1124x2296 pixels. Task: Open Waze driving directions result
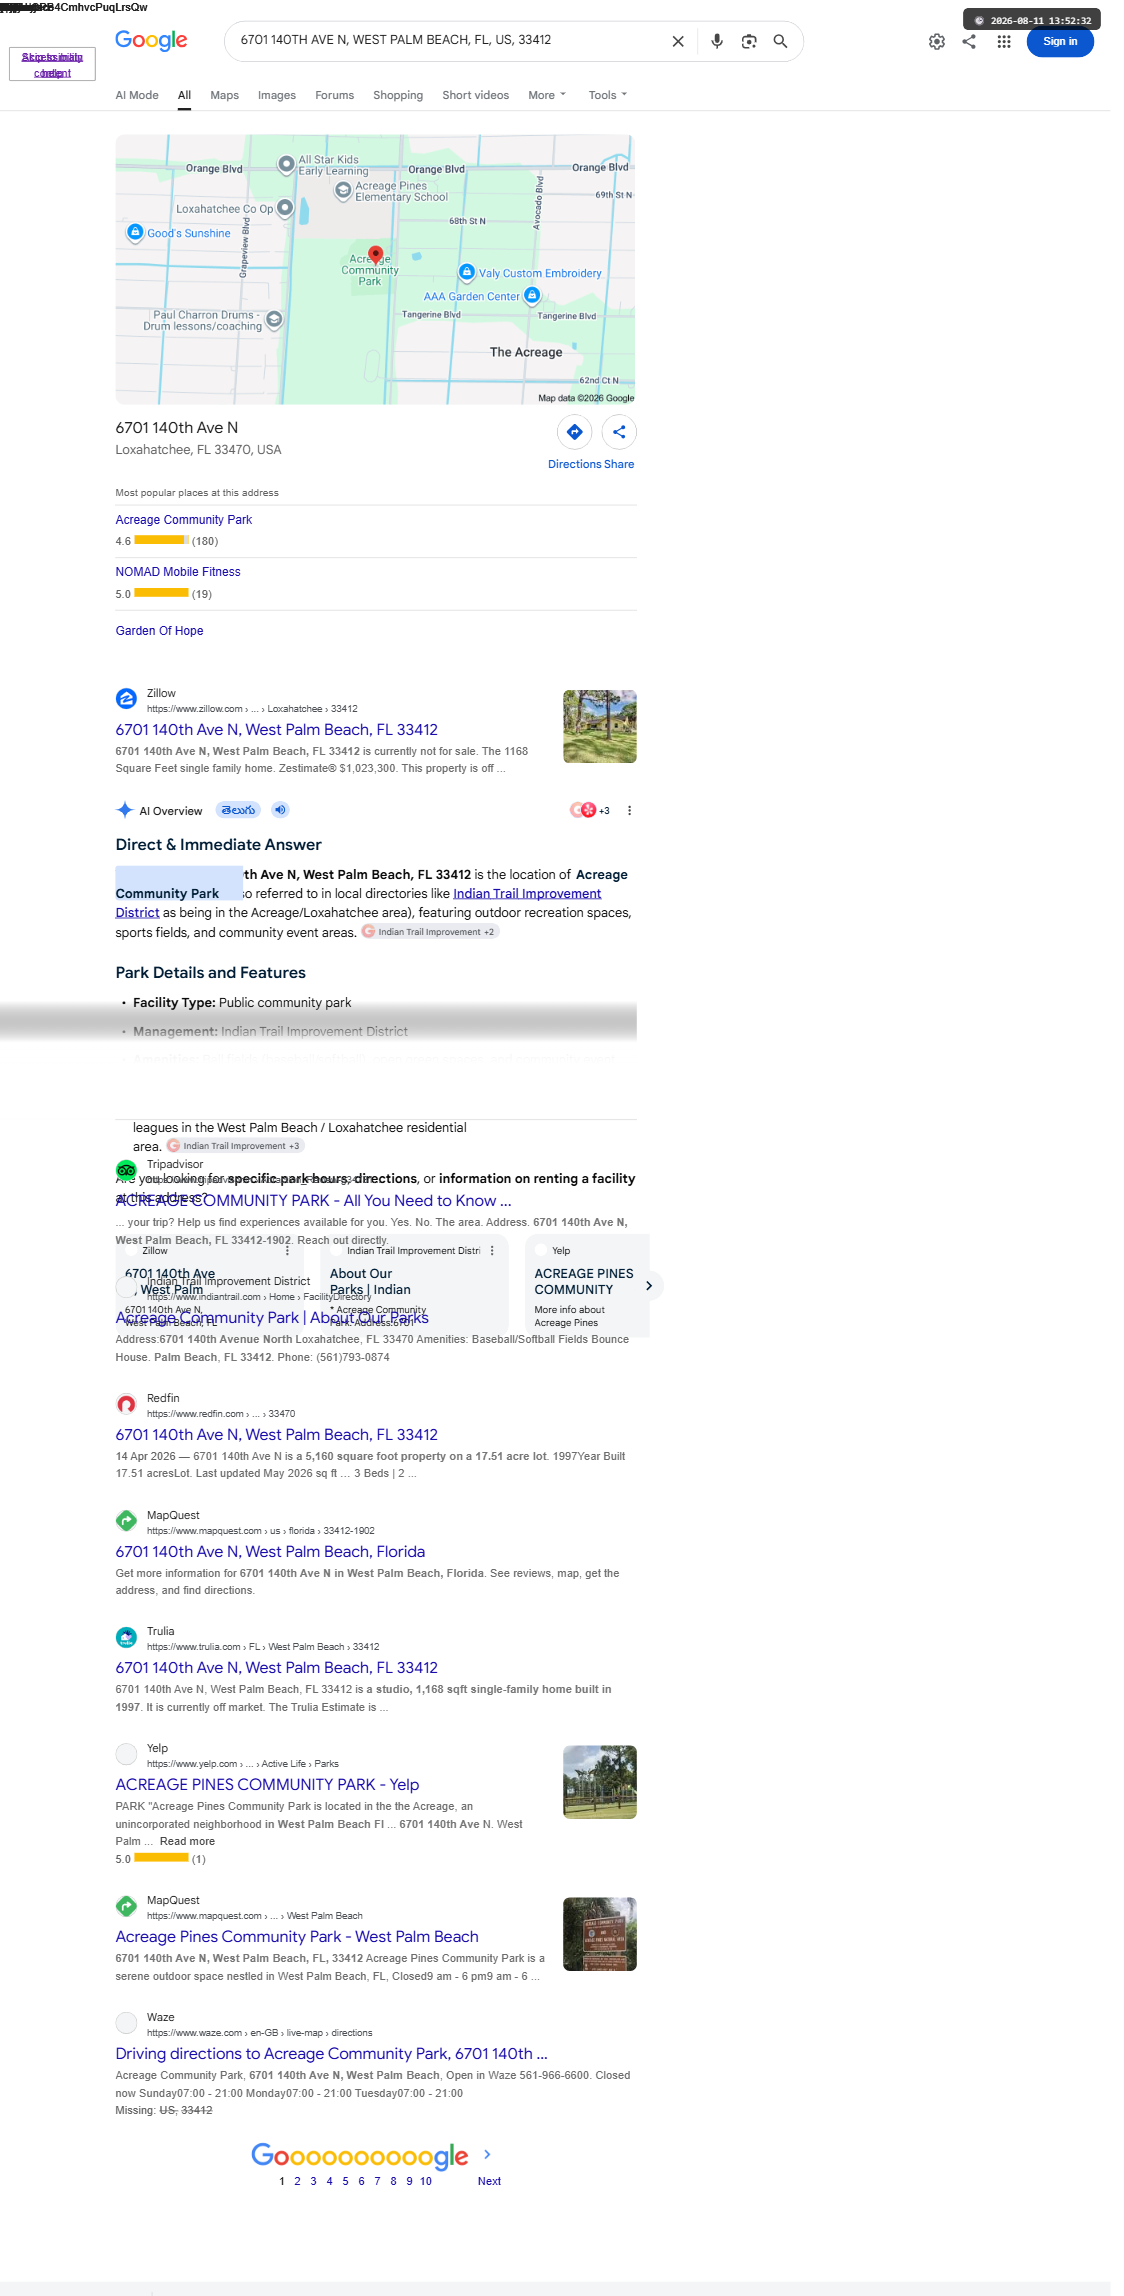click(331, 2054)
